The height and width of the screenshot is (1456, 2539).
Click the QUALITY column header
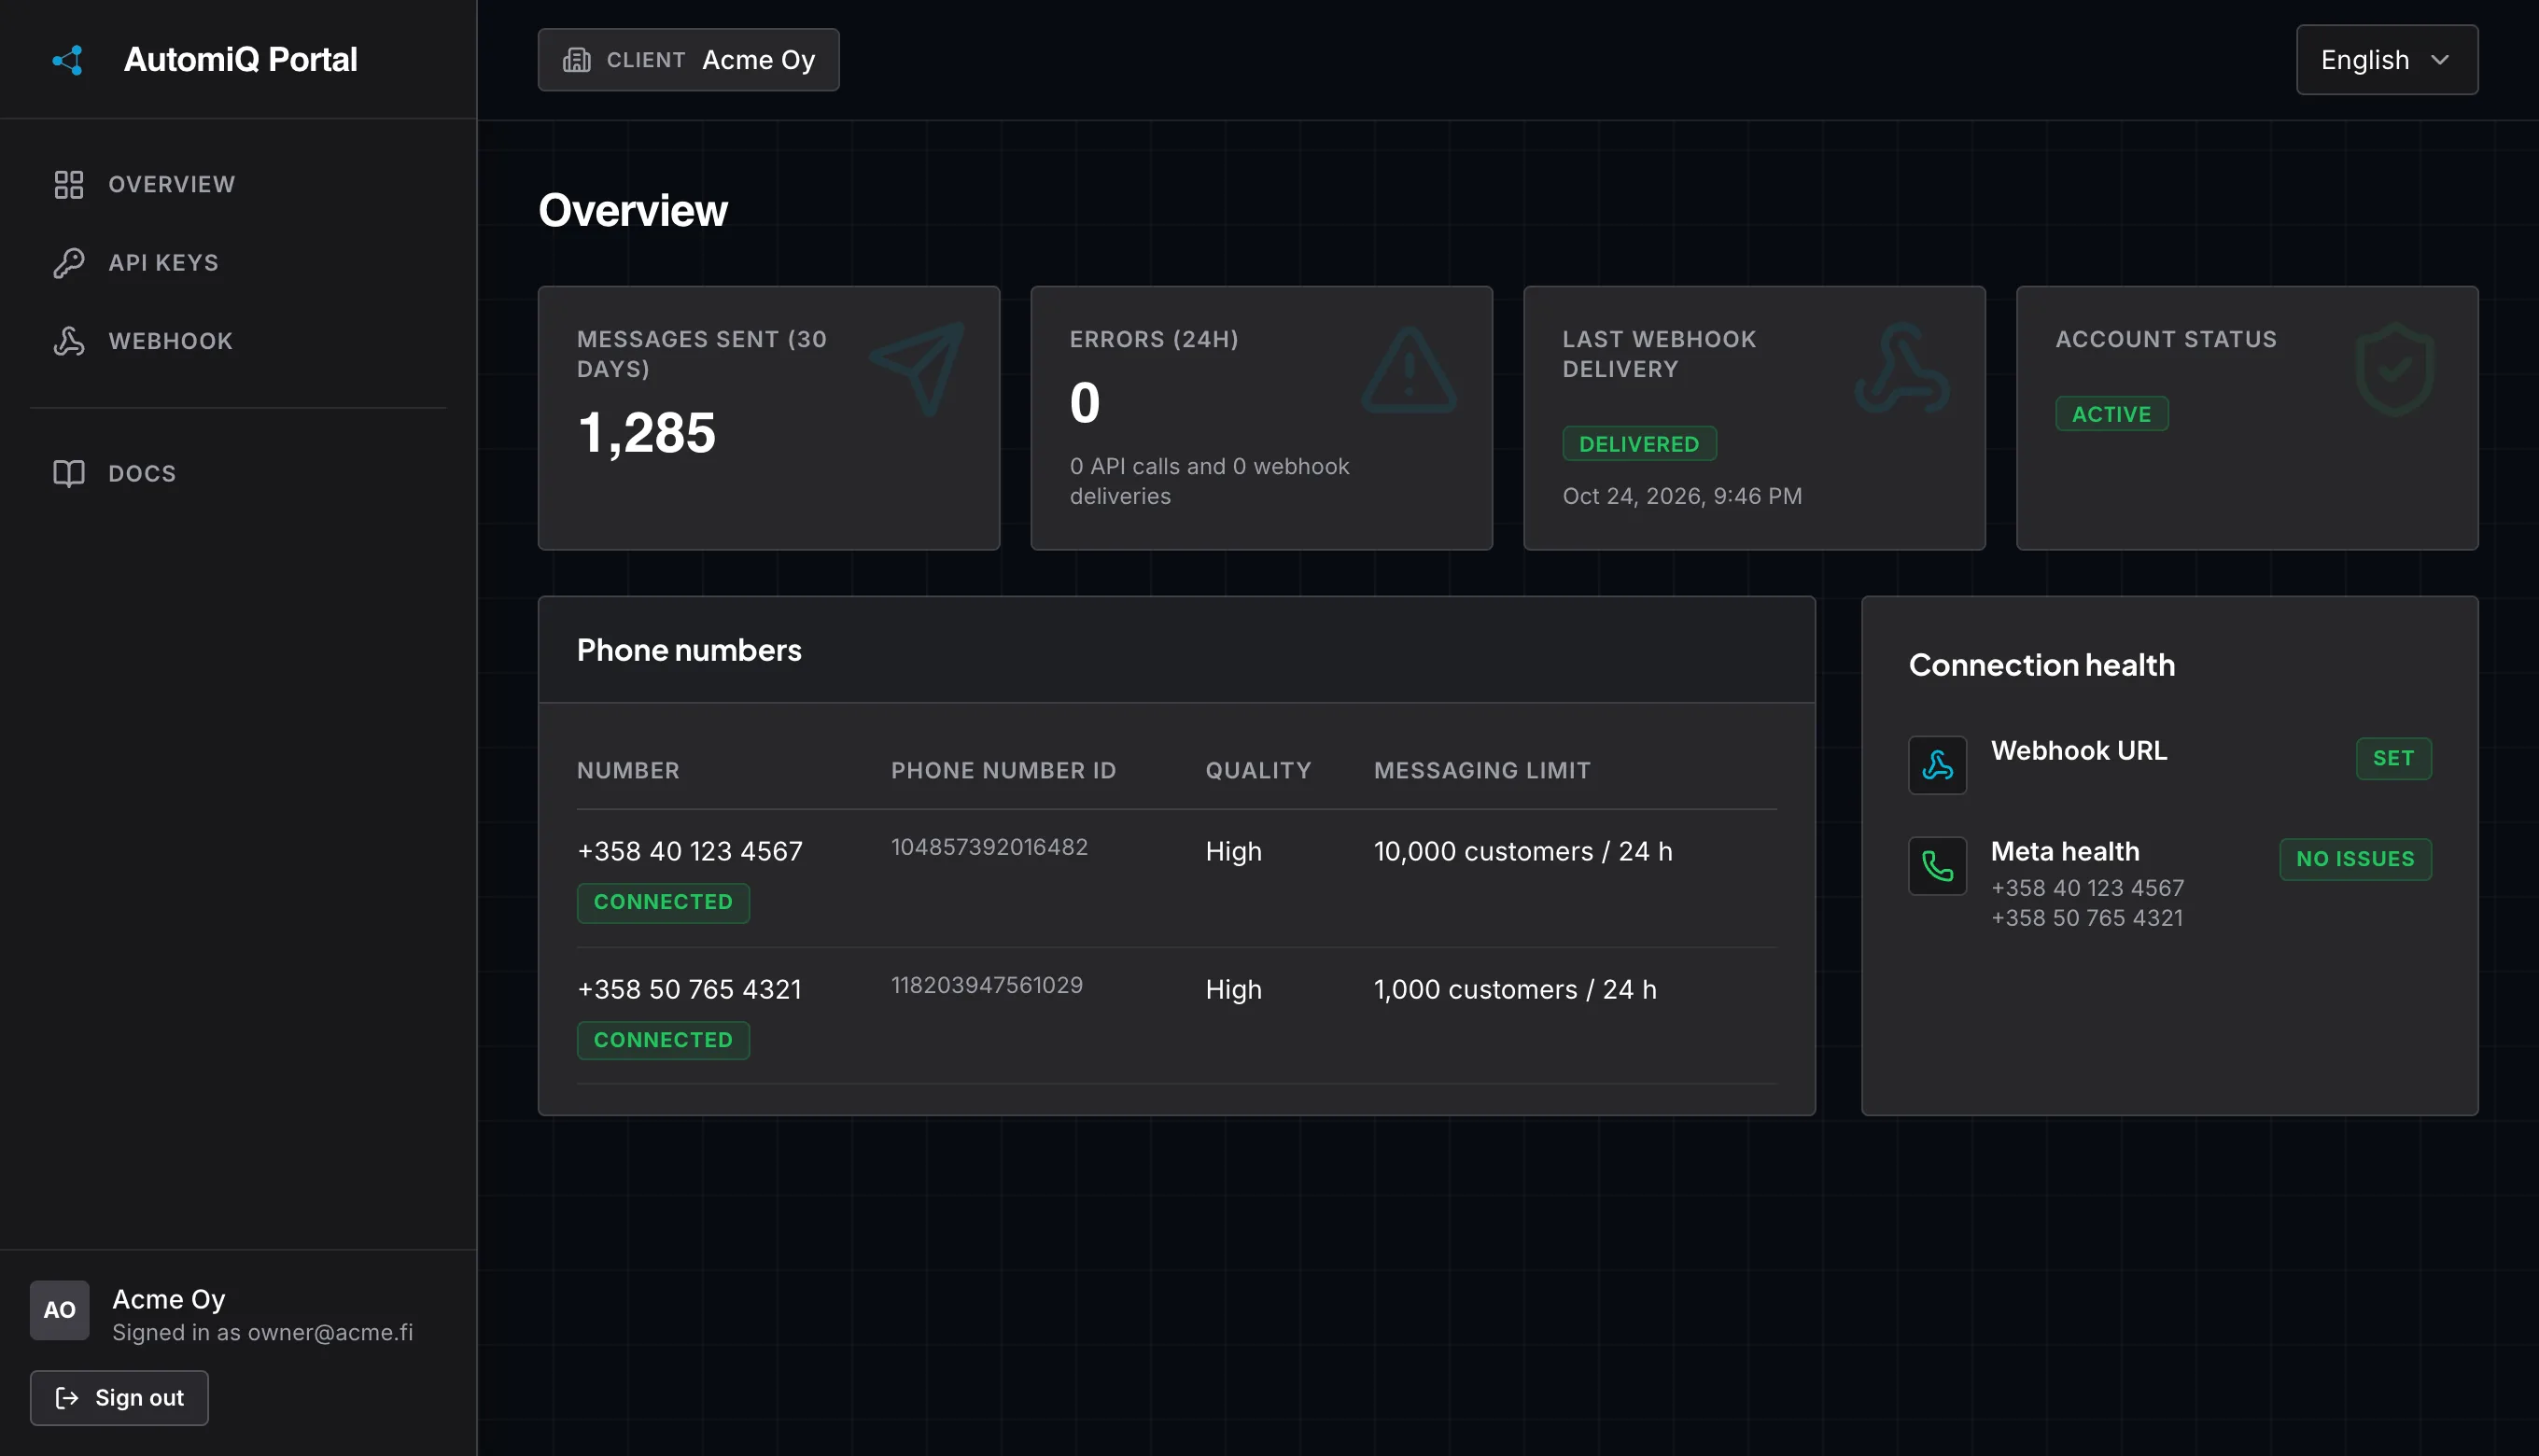pos(1258,770)
